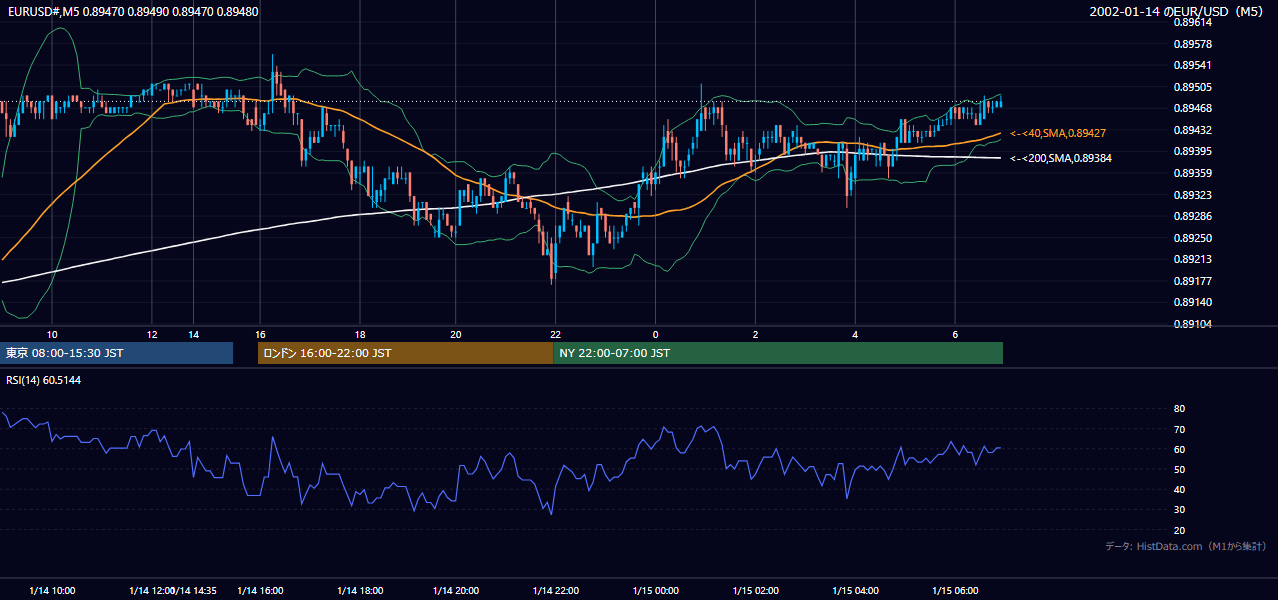
Task: Click hour marker 10 under the price chart
Action: pos(53,334)
